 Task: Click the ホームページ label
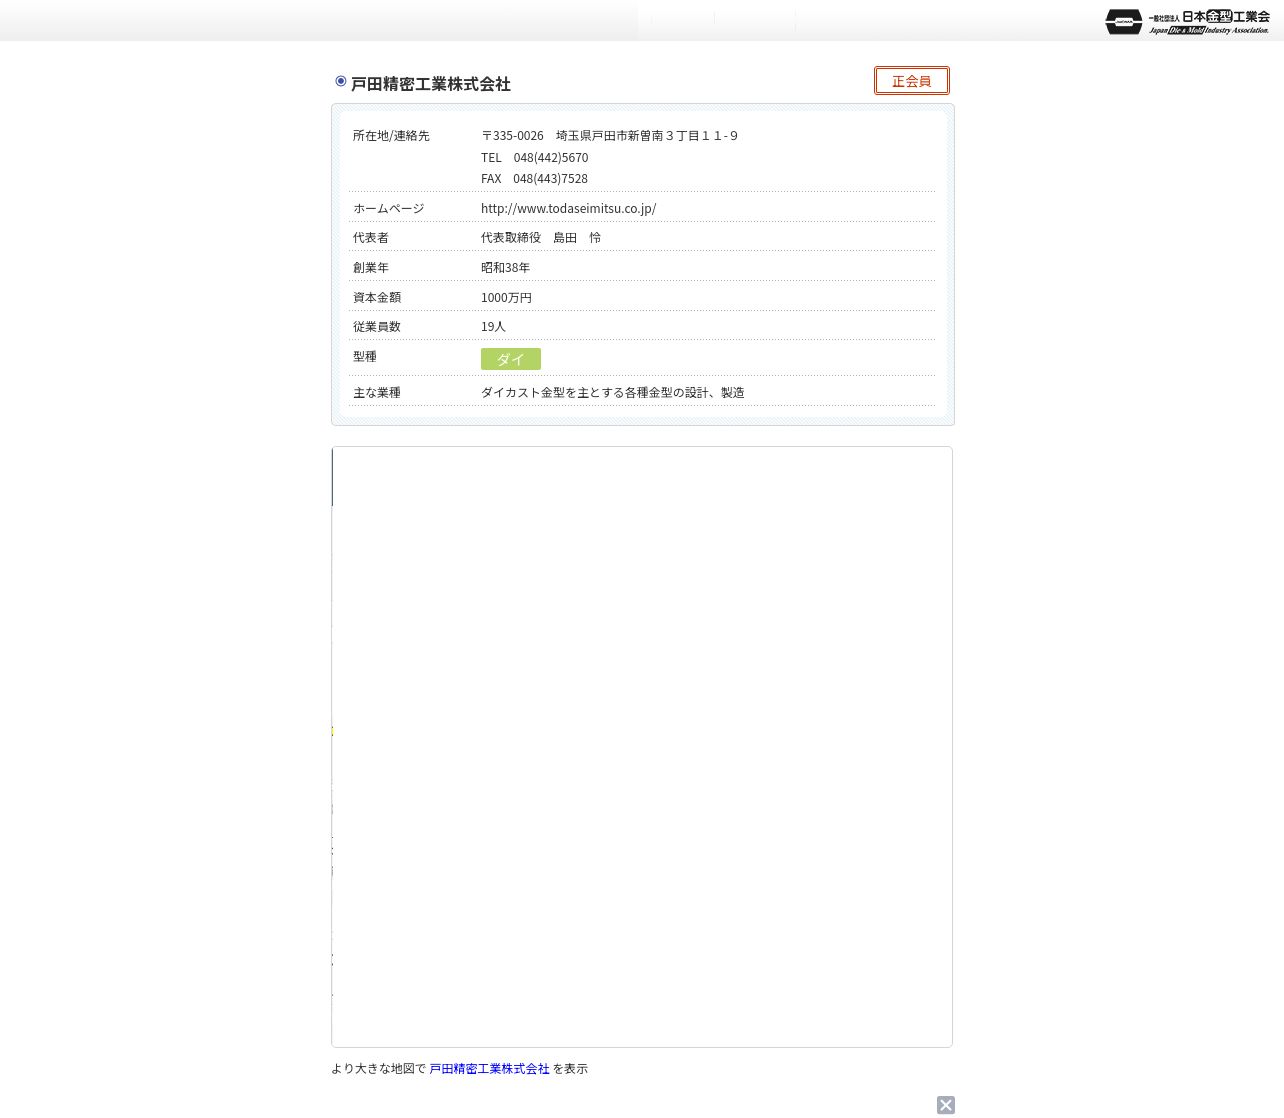[388, 209]
